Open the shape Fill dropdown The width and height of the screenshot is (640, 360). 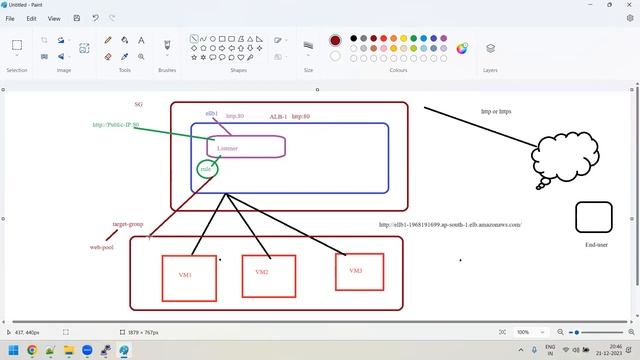280,57
